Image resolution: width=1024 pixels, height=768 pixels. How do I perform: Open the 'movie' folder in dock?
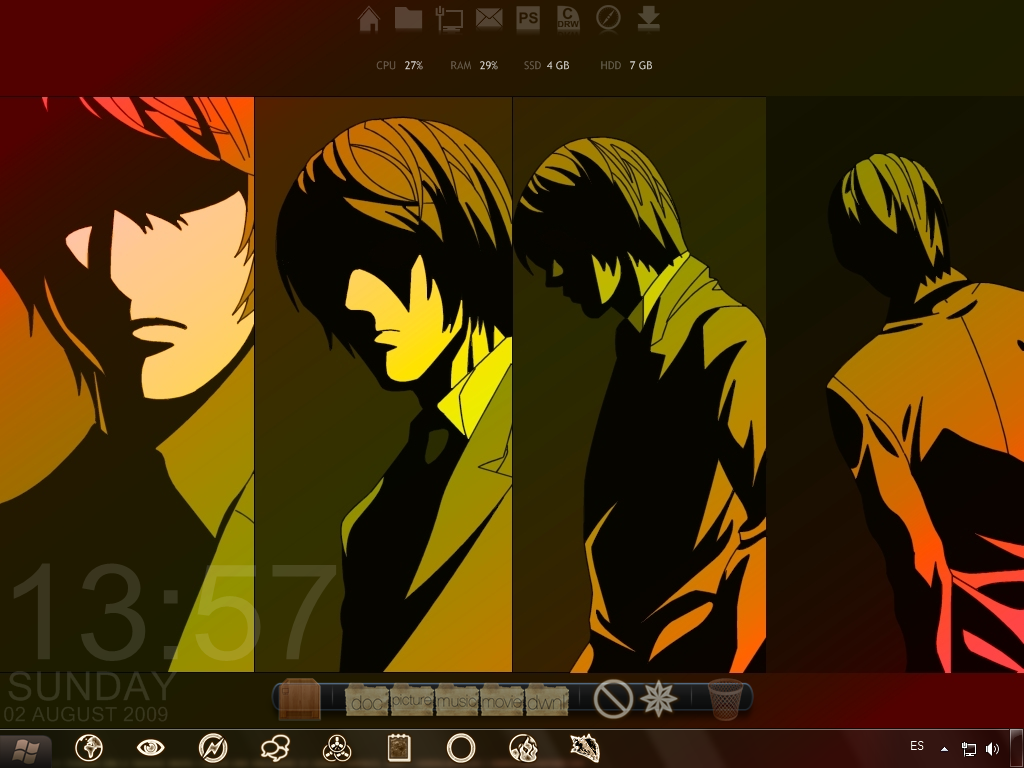pyautogui.click(x=502, y=700)
